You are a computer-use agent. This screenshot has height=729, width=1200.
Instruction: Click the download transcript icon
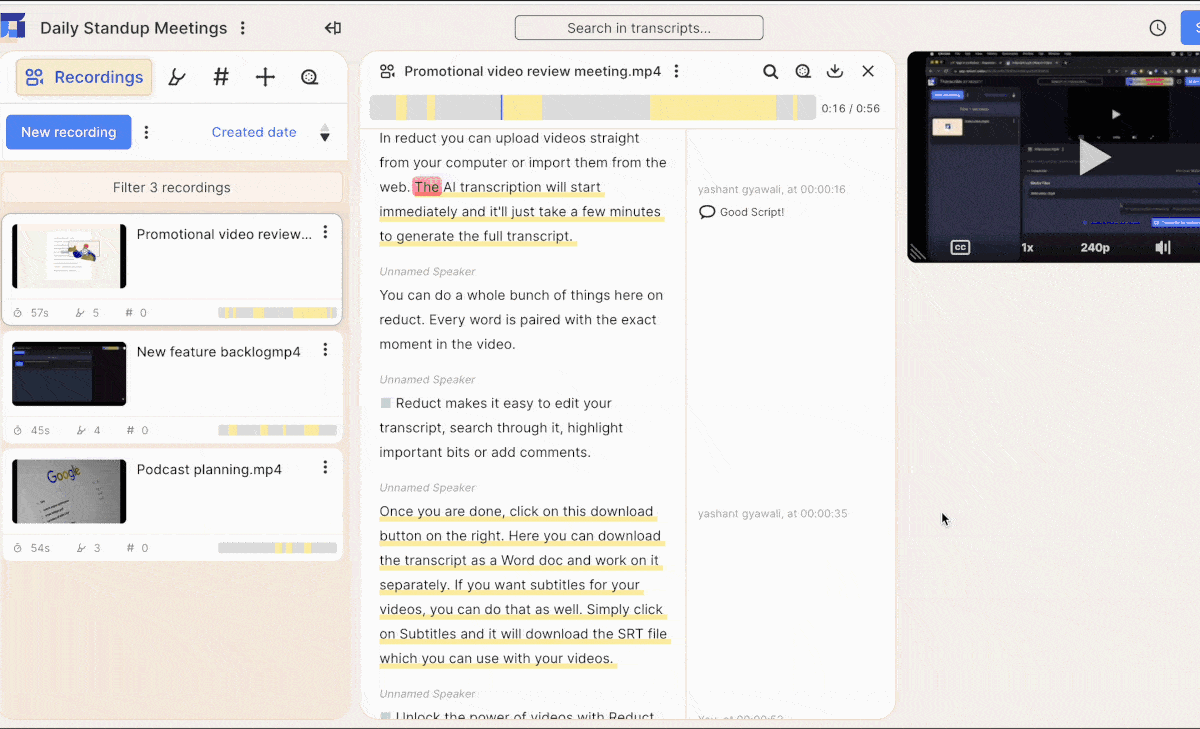point(835,72)
